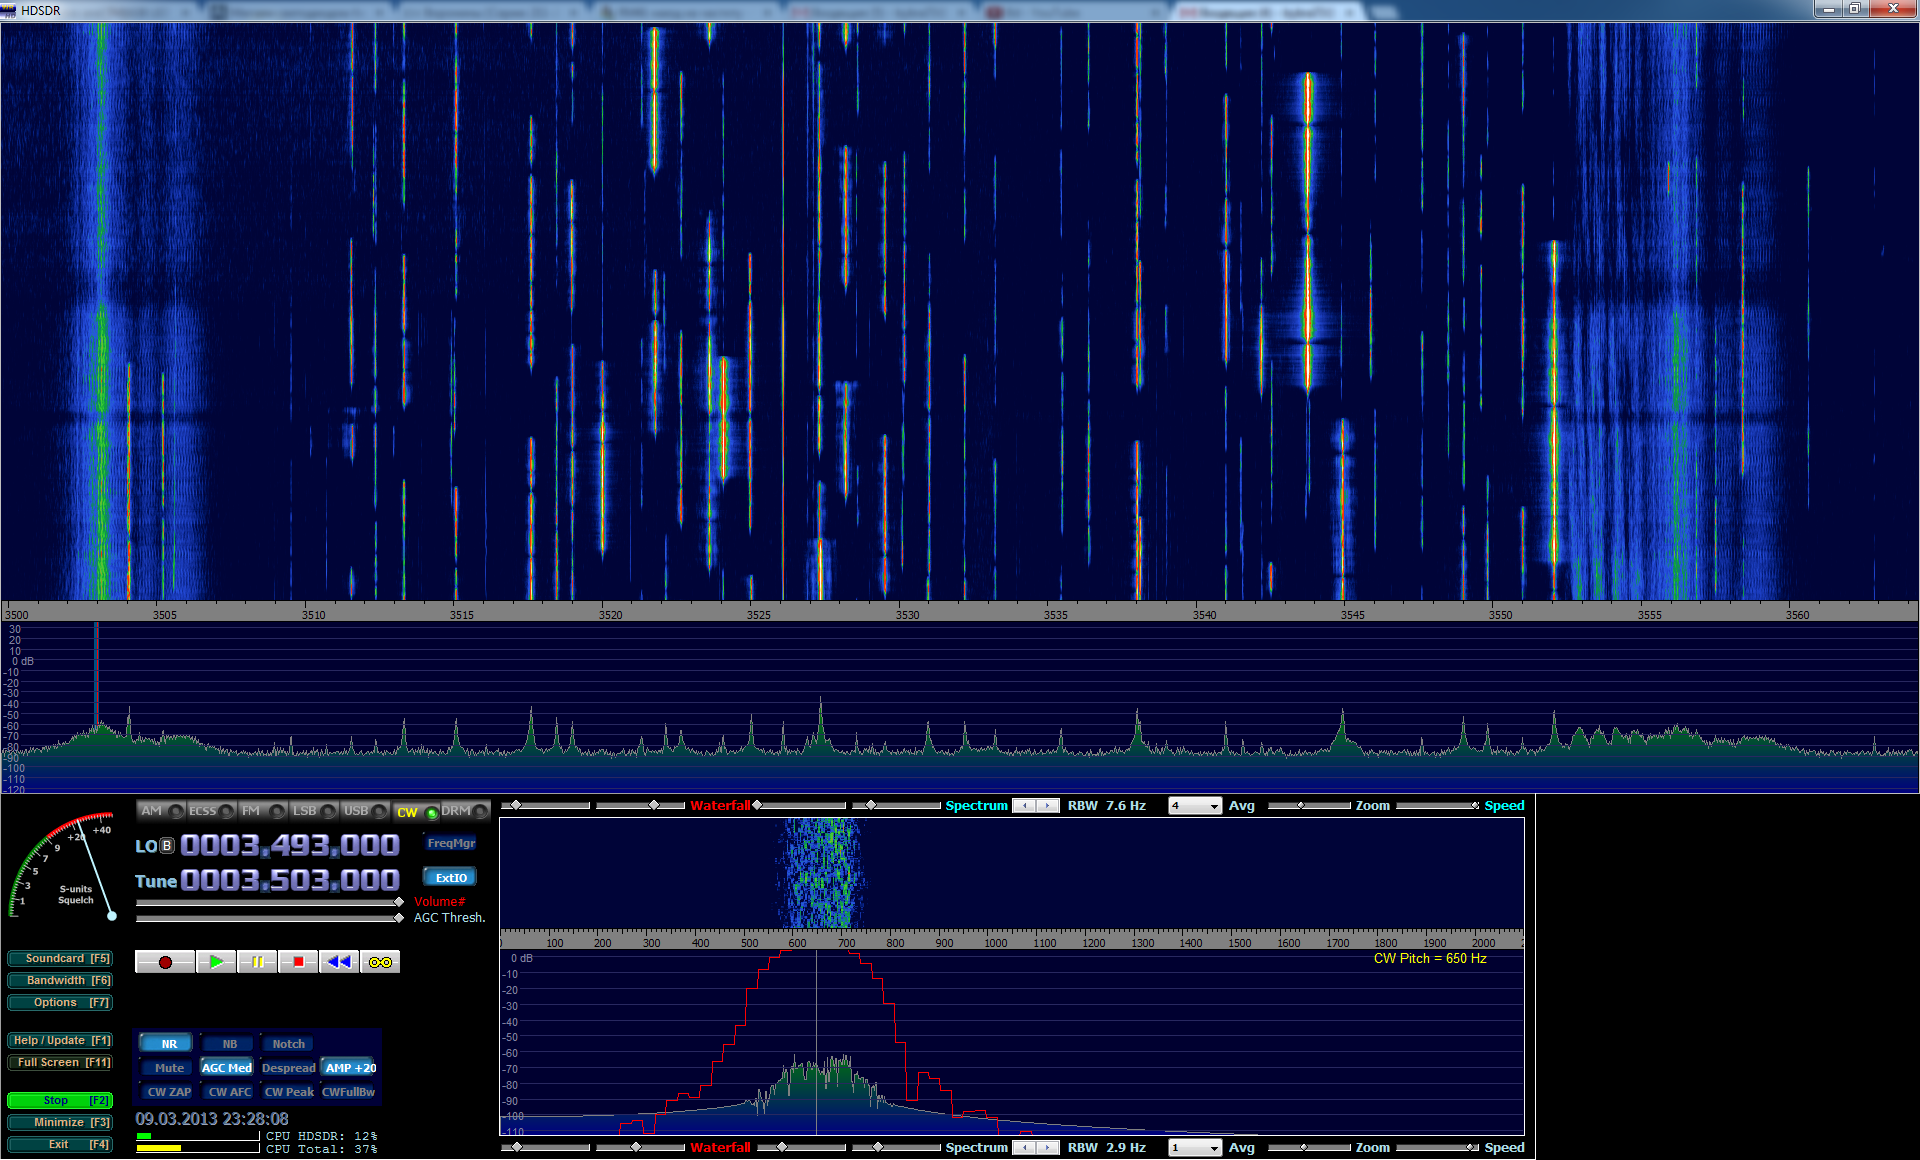Toggle the CW Peak button

pyautogui.click(x=288, y=1092)
